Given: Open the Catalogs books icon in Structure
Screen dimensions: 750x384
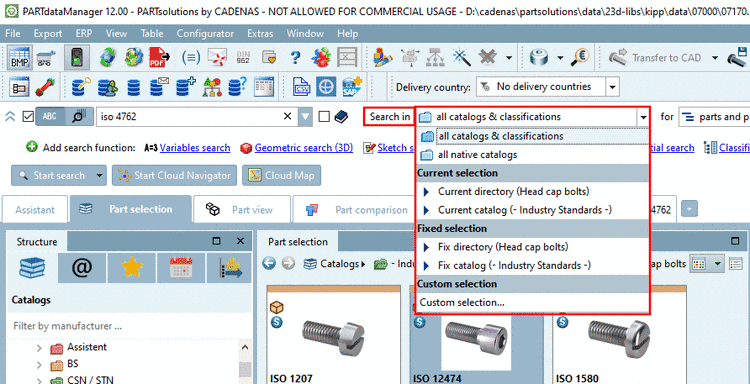Looking at the screenshot, I should [32, 268].
